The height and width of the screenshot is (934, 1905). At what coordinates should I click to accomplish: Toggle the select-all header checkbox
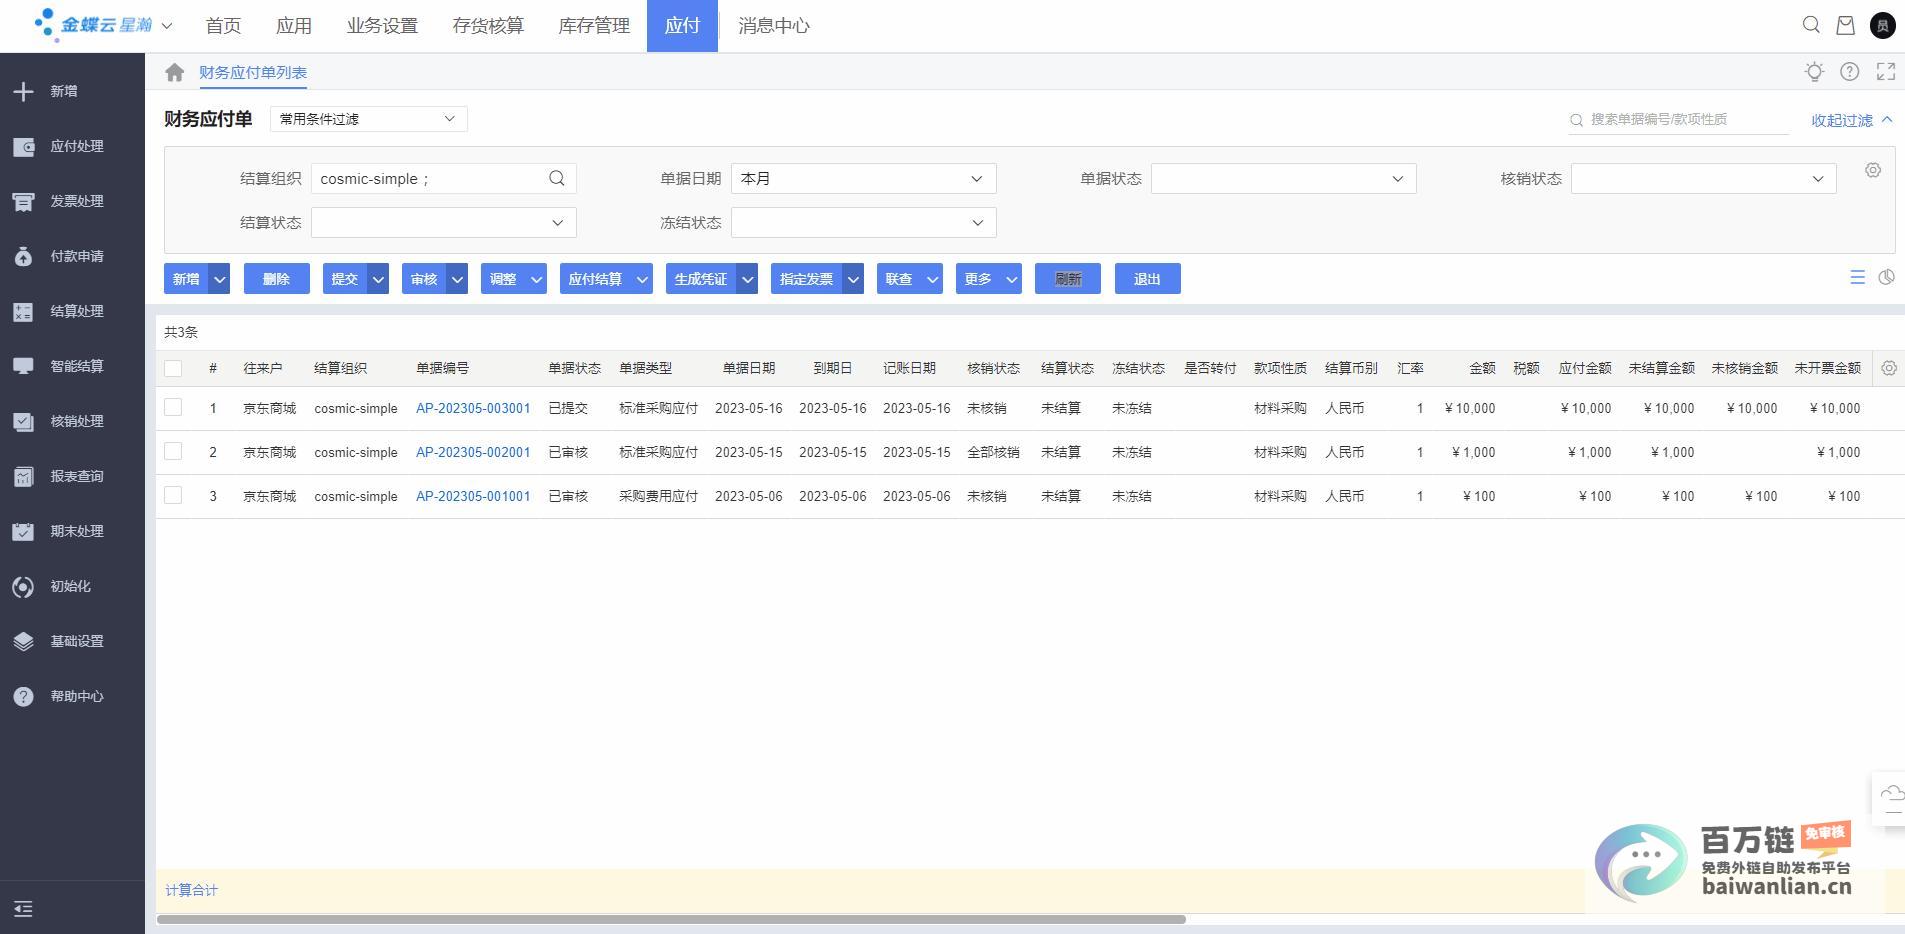click(173, 368)
